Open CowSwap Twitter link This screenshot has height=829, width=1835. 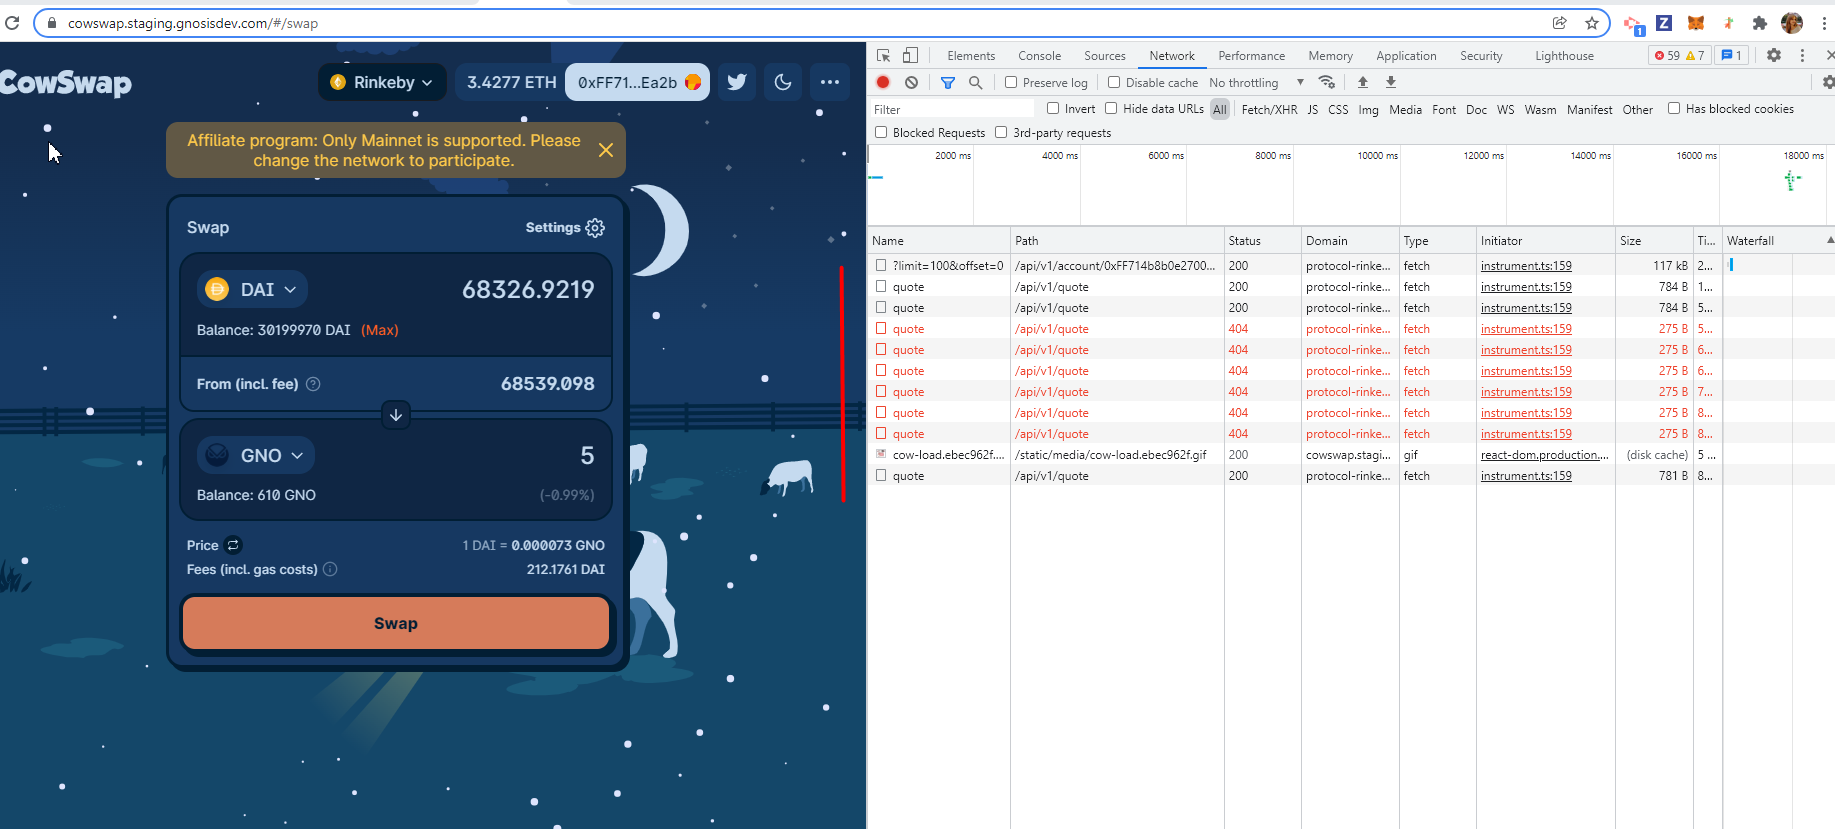[737, 82]
